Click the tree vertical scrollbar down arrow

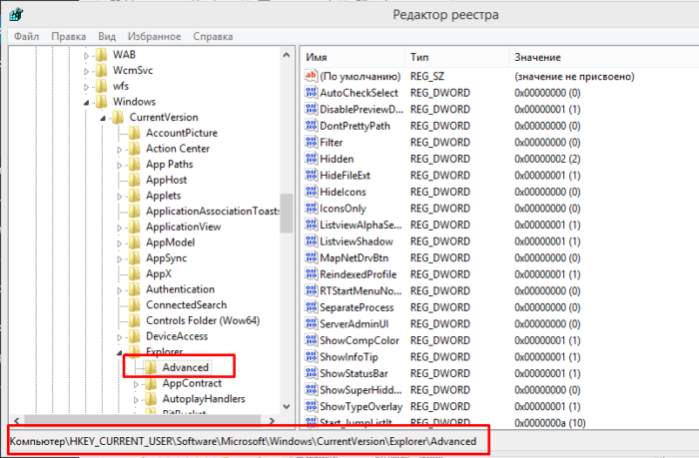coord(287,406)
